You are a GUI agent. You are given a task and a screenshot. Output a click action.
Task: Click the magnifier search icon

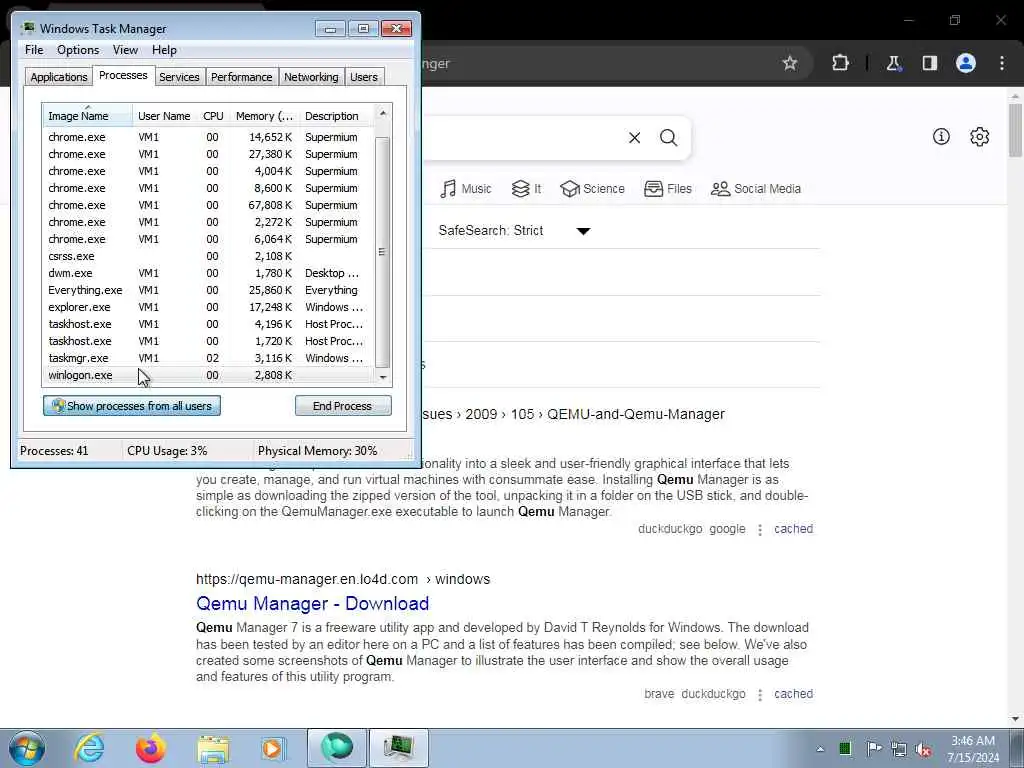coord(668,138)
